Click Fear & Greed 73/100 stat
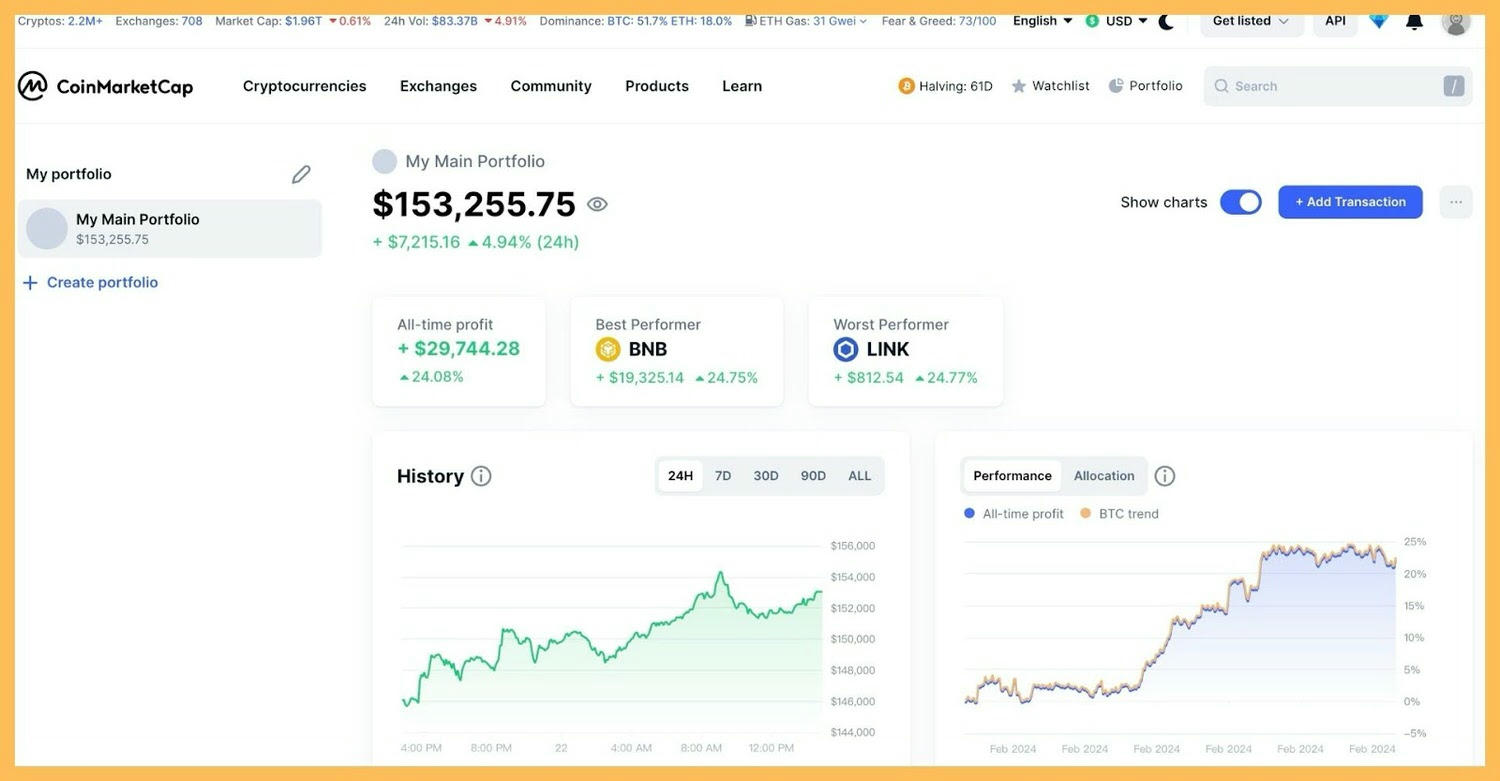 (939, 21)
